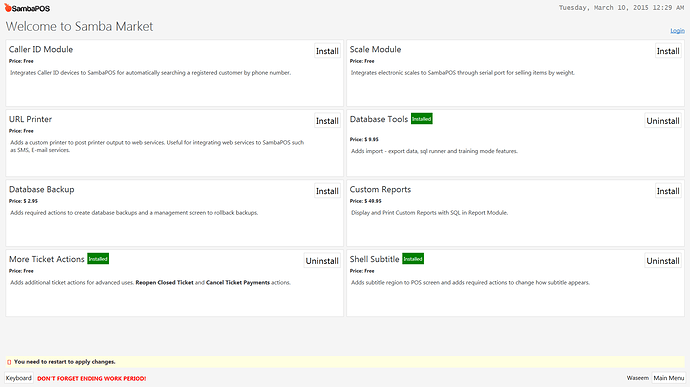Screen dimensions: 690x387
Task: Click the Caller ID Module description text
Action: [x=150, y=73]
